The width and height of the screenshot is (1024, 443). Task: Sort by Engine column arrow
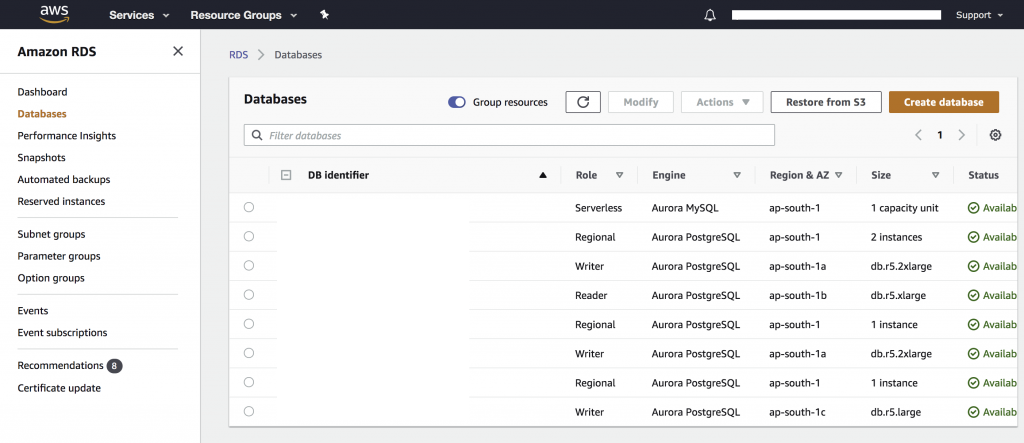click(x=737, y=175)
